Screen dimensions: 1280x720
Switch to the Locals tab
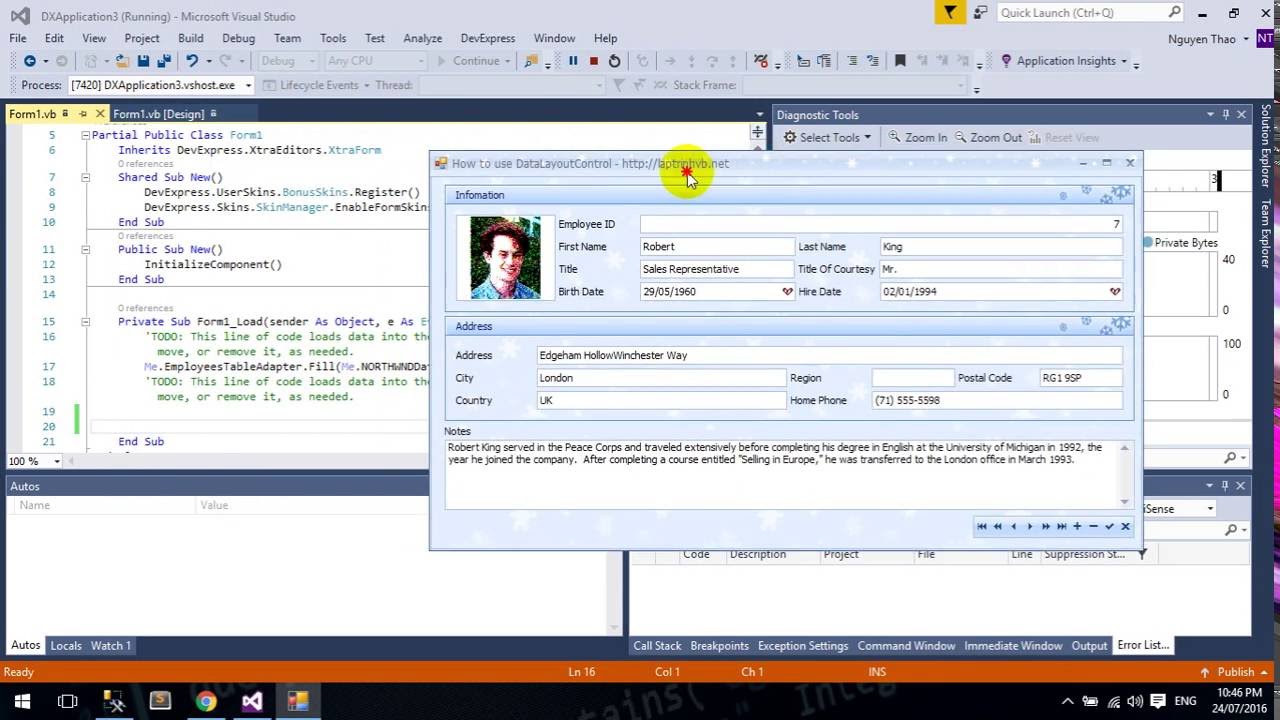(x=66, y=646)
